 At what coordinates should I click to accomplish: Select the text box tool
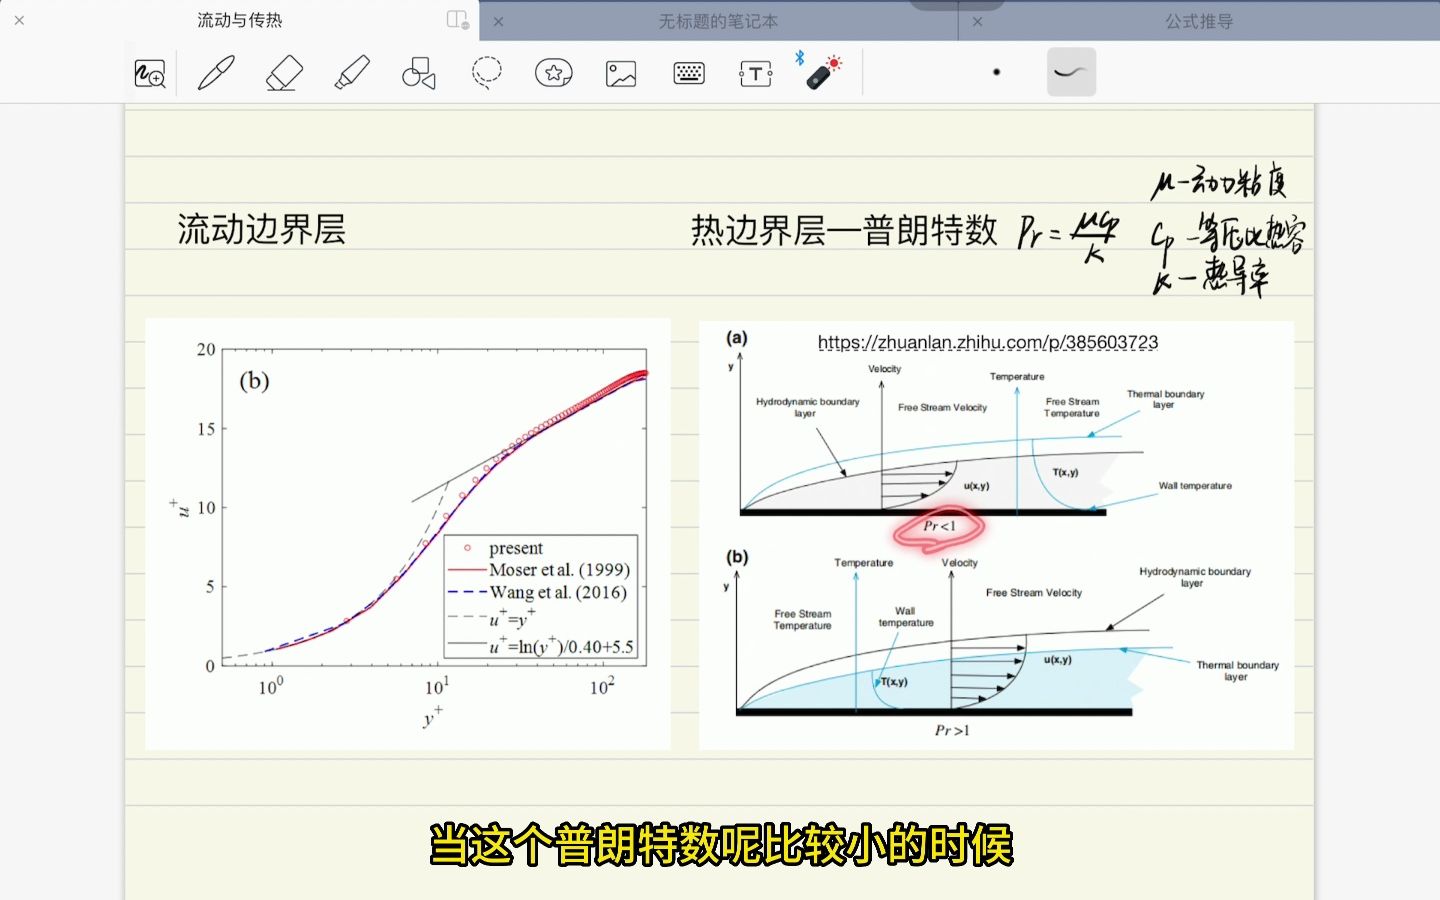point(756,73)
